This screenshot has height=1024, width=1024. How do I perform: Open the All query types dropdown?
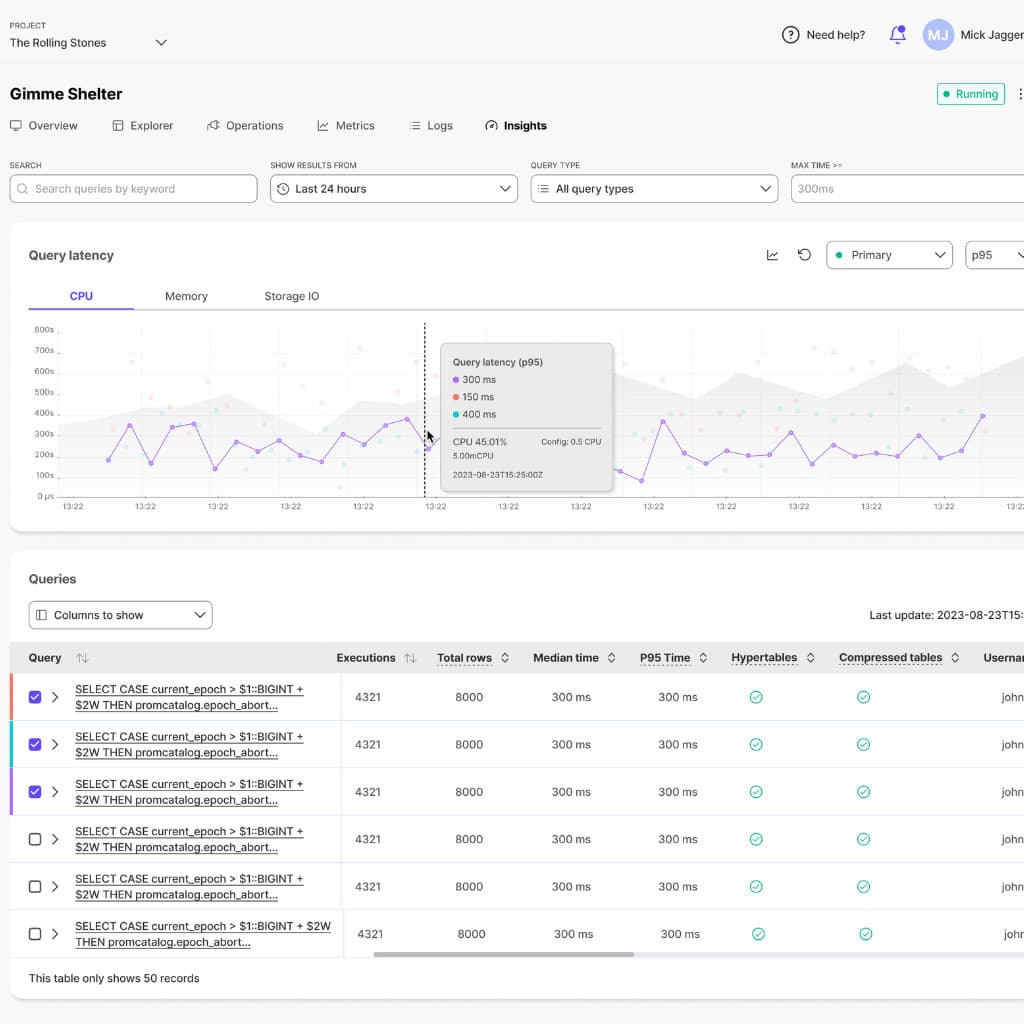click(654, 189)
